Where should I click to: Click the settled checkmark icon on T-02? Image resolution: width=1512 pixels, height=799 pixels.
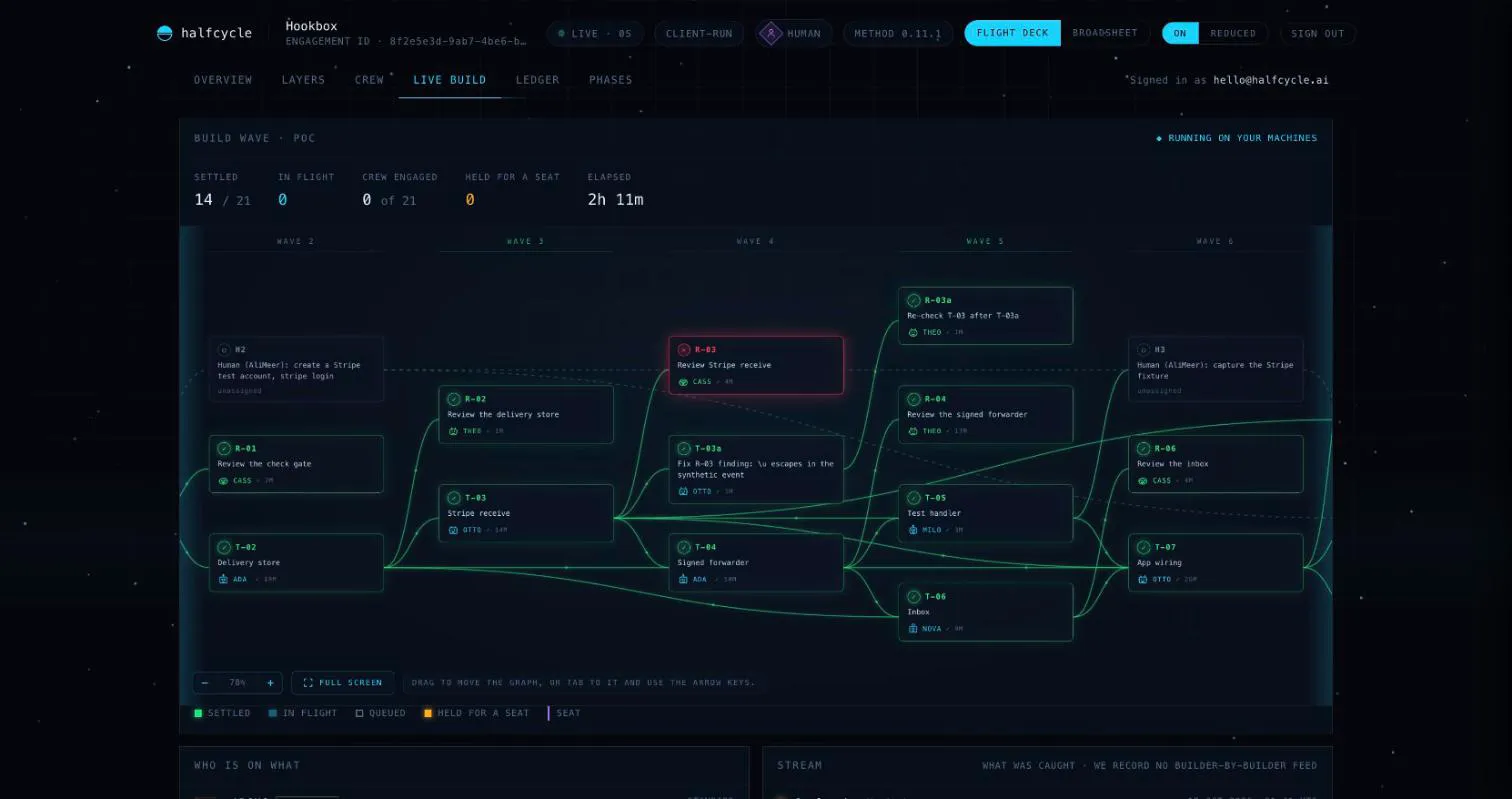[224, 547]
